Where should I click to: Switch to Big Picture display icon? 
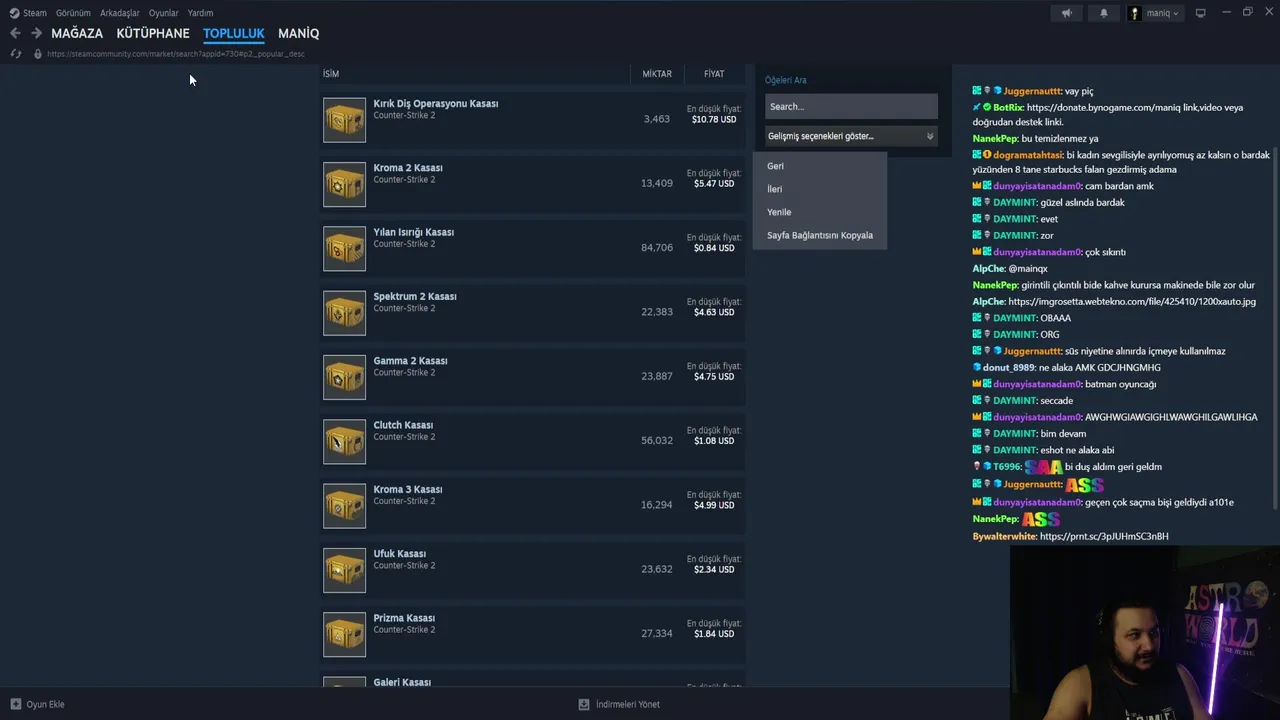[x=1201, y=13]
